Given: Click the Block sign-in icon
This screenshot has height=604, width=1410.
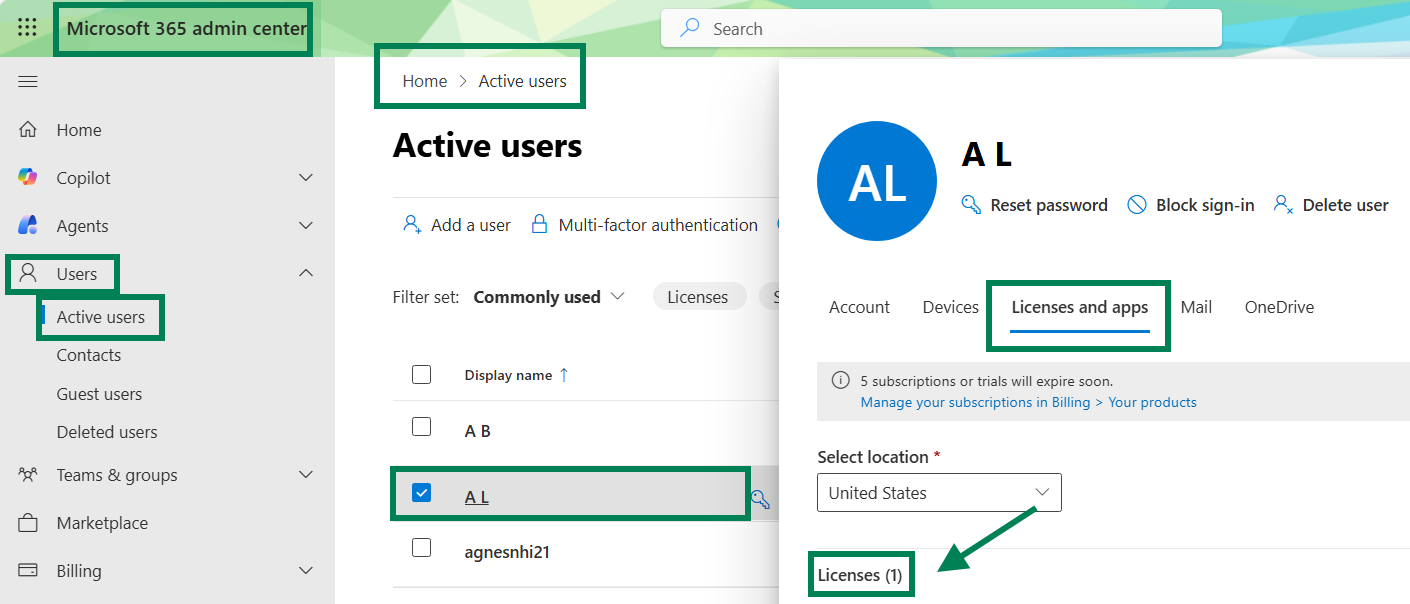Looking at the screenshot, I should [1137, 204].
